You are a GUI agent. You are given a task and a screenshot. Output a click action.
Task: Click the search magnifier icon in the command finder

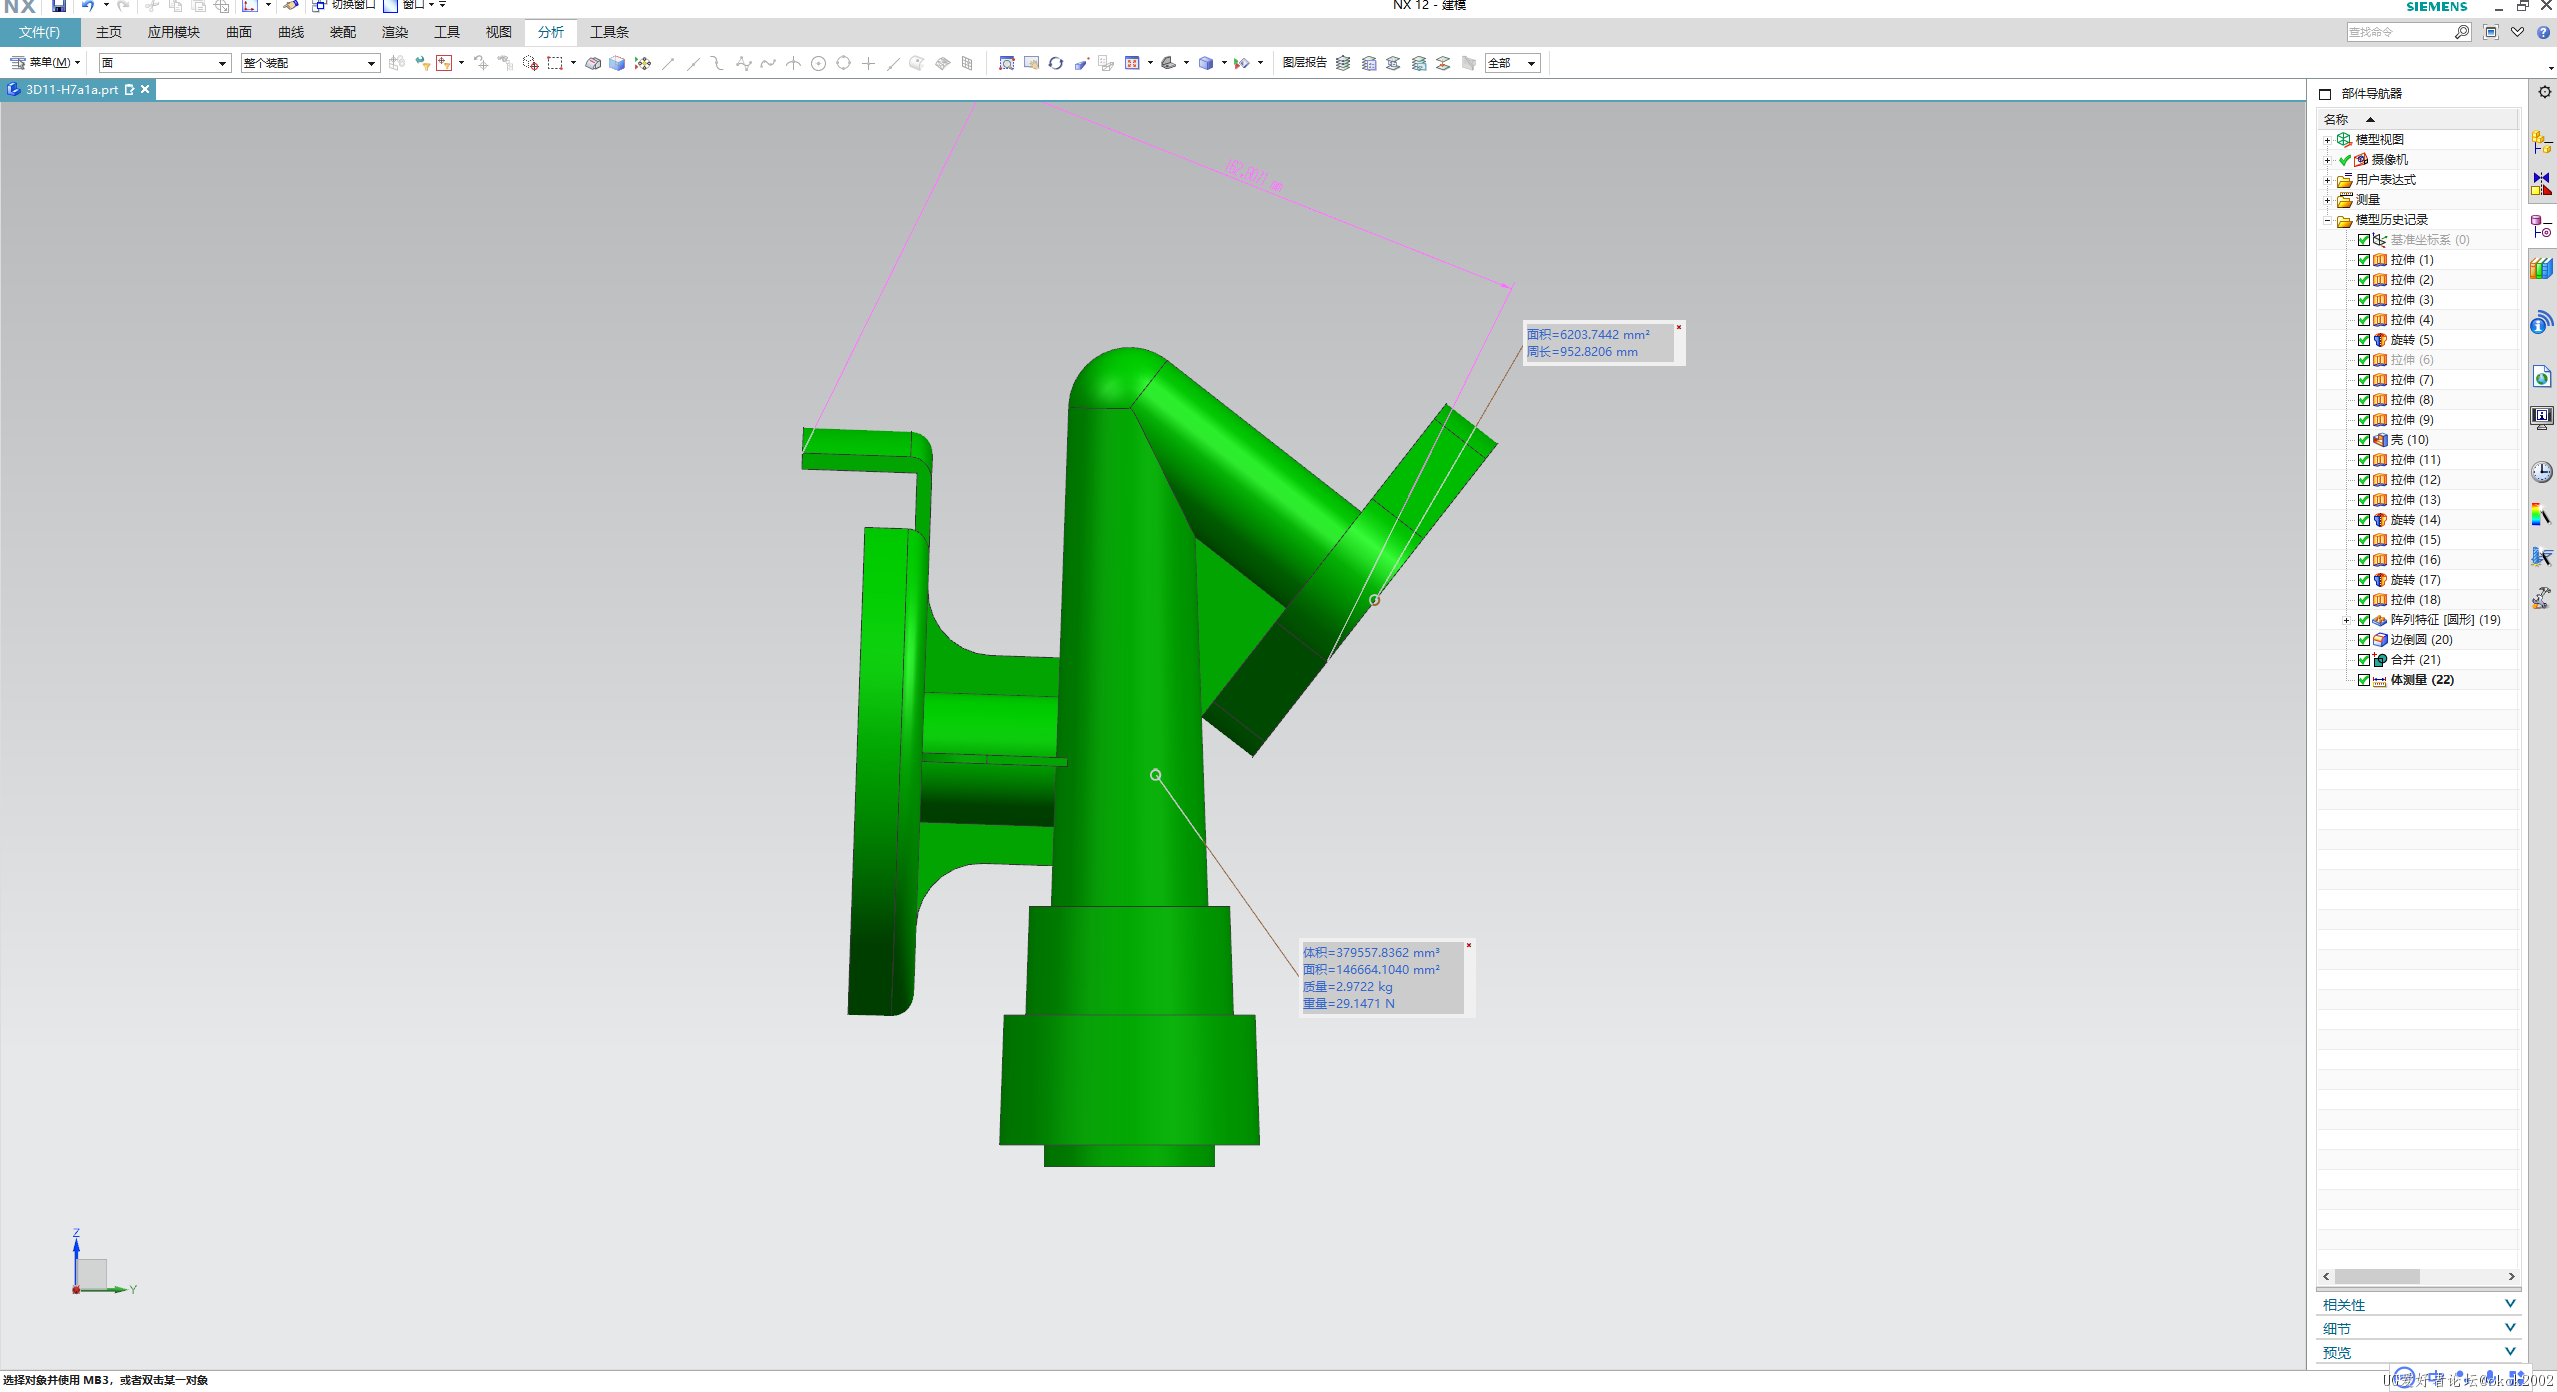(2461, 32)
